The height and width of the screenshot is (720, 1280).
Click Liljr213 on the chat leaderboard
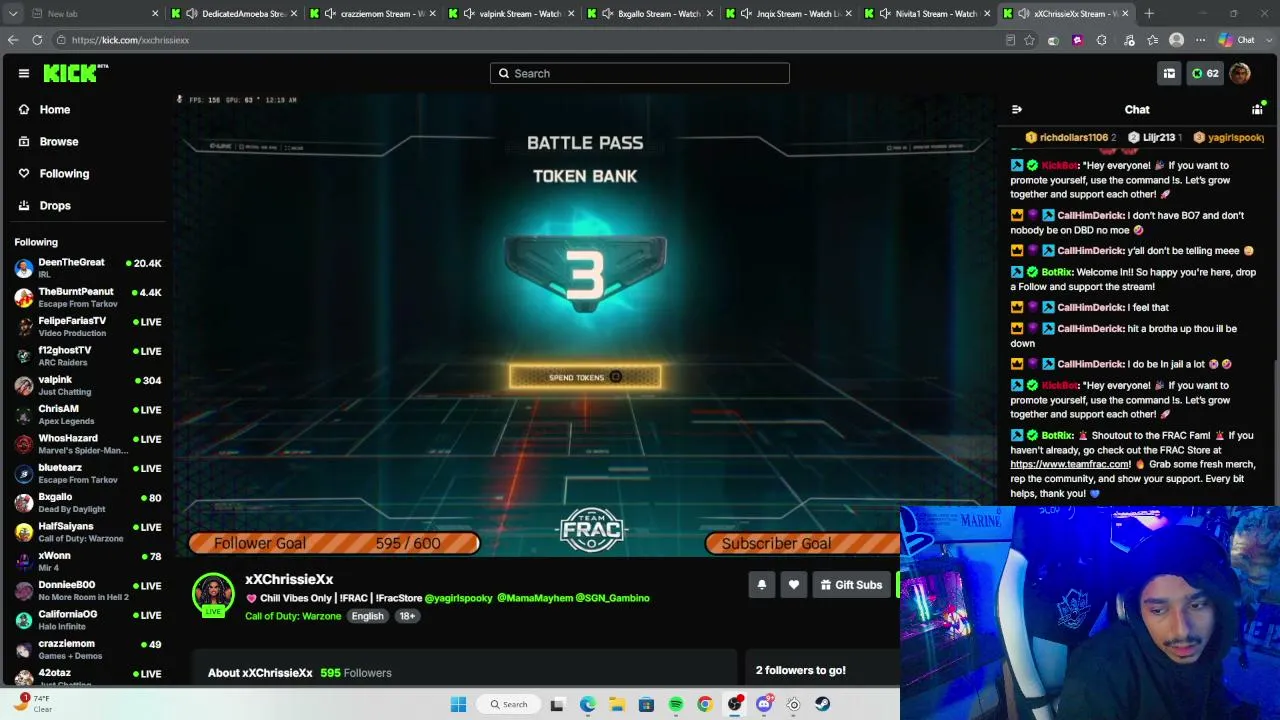pos(1155,138)
